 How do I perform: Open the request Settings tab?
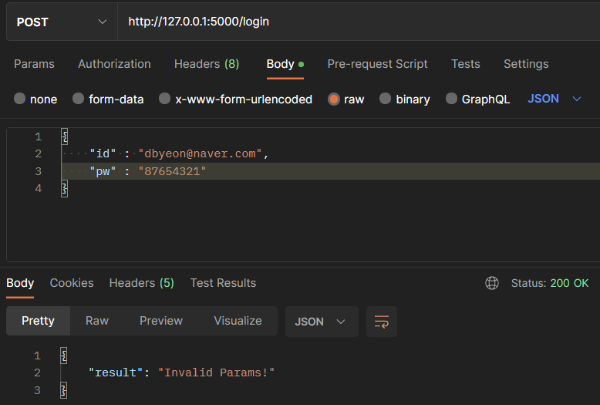[526, 64]
